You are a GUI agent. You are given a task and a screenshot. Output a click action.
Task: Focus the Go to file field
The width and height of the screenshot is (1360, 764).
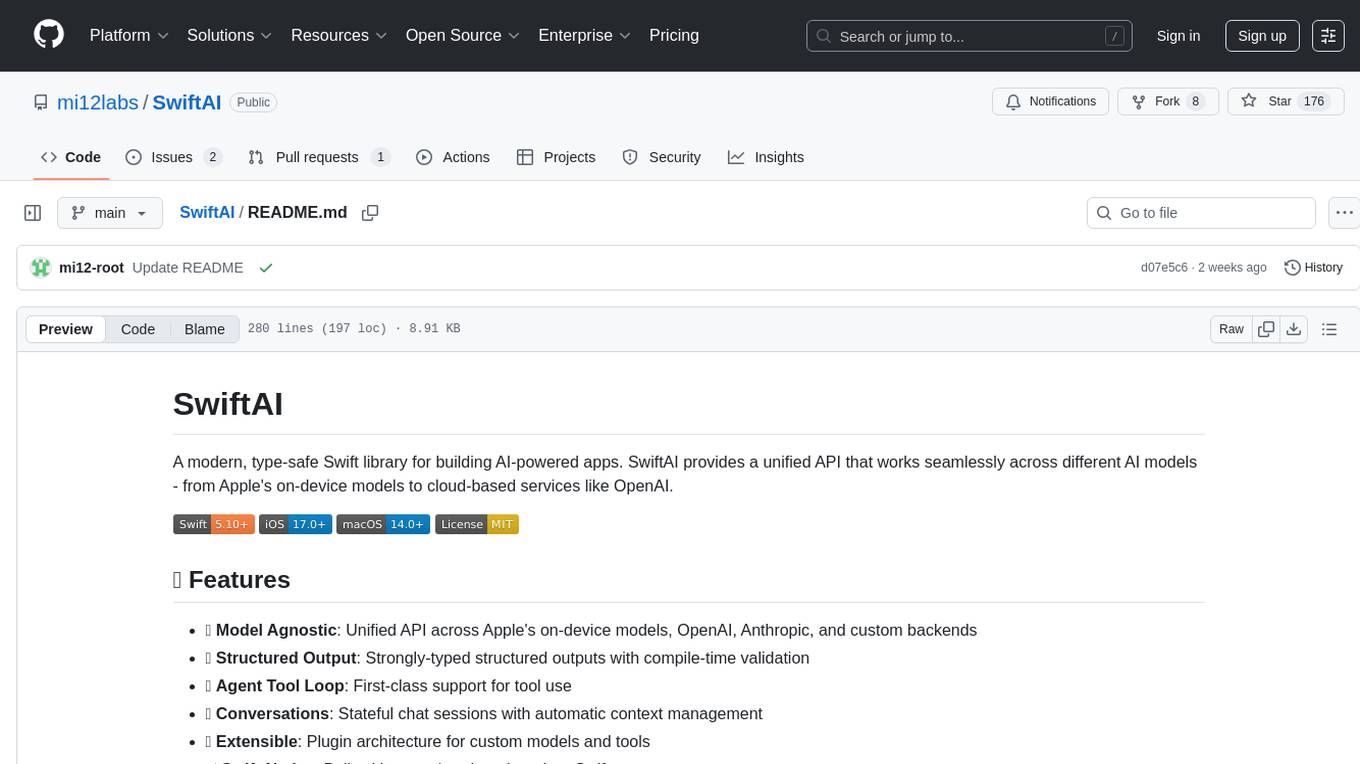point(1201,213)
